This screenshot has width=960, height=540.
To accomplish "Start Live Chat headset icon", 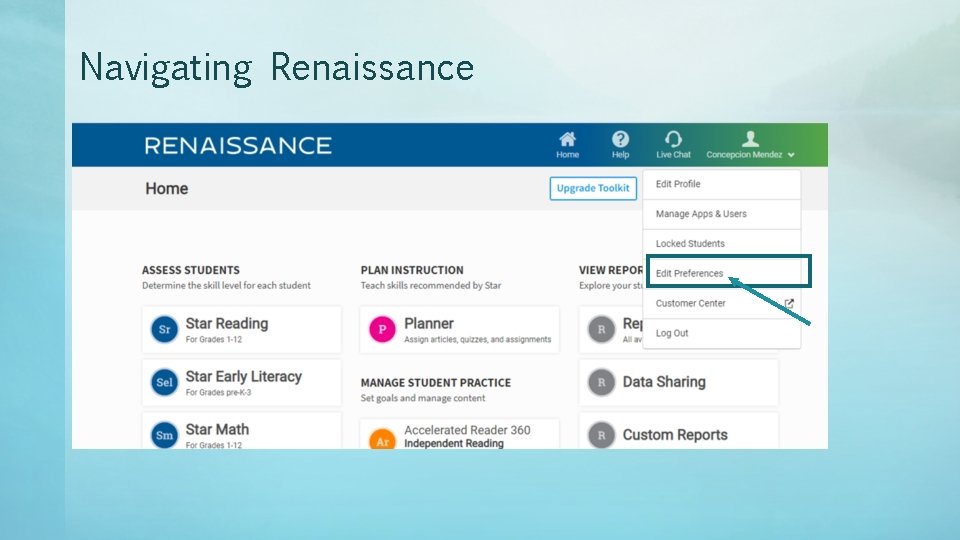I will (673, 139).
